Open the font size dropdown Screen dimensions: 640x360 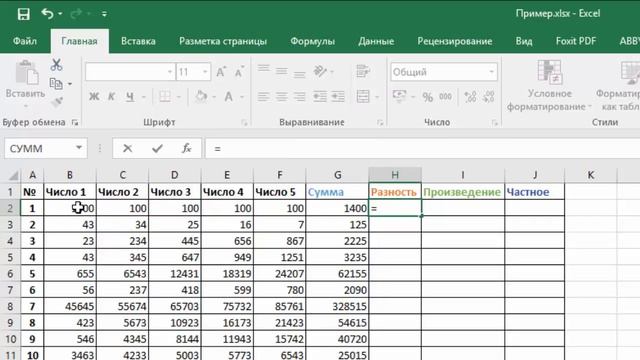point(205,72)
